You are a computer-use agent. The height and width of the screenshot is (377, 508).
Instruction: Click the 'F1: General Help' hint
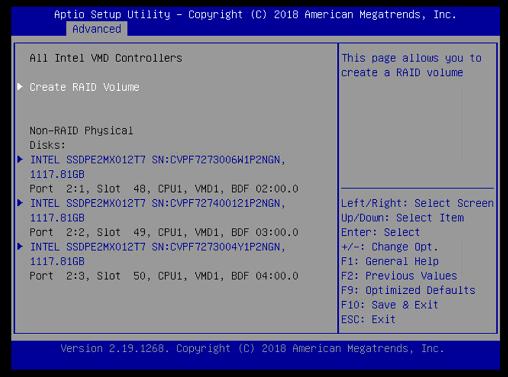pos(390,261)
